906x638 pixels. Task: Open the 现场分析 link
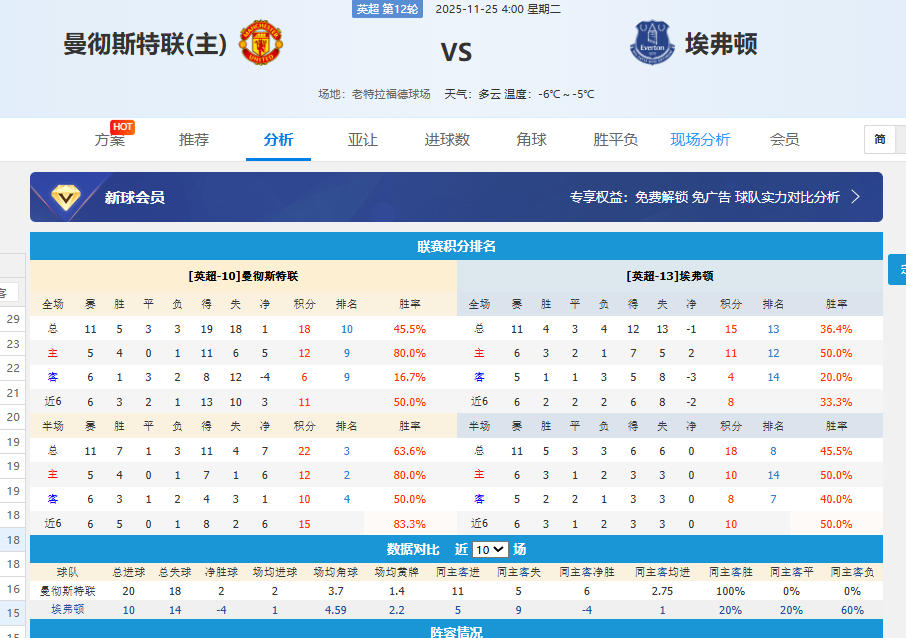click(x=700, y=140)
